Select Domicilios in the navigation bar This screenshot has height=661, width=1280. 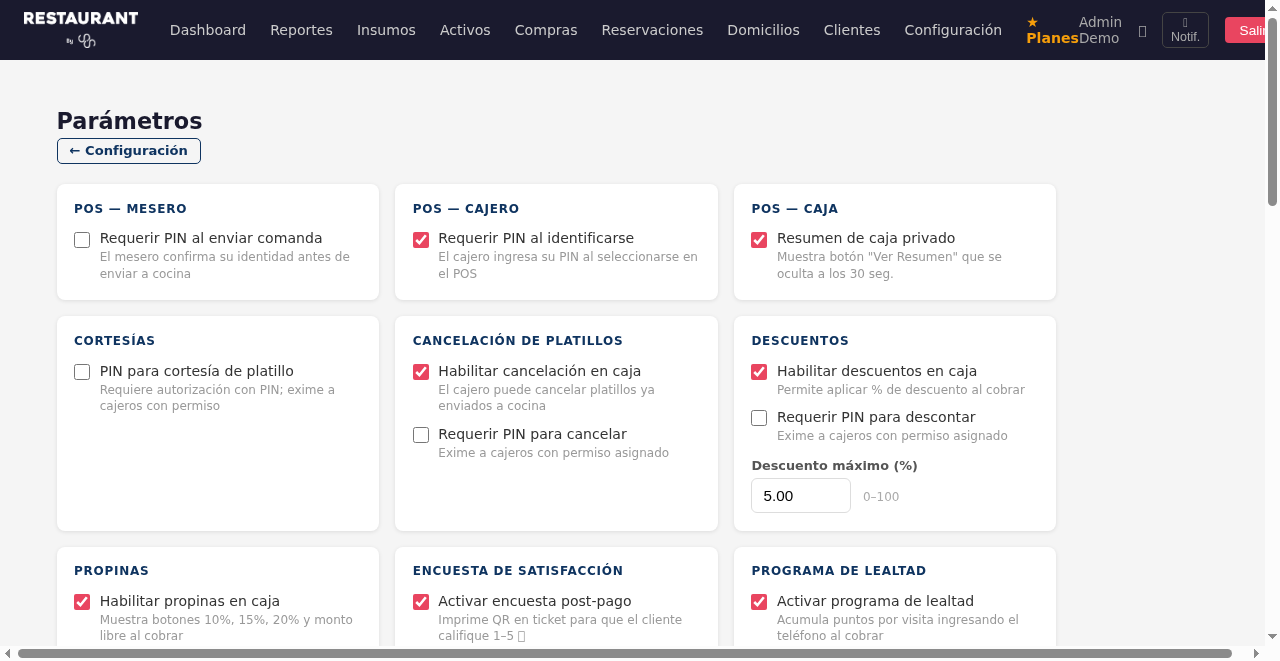[763, 30]
